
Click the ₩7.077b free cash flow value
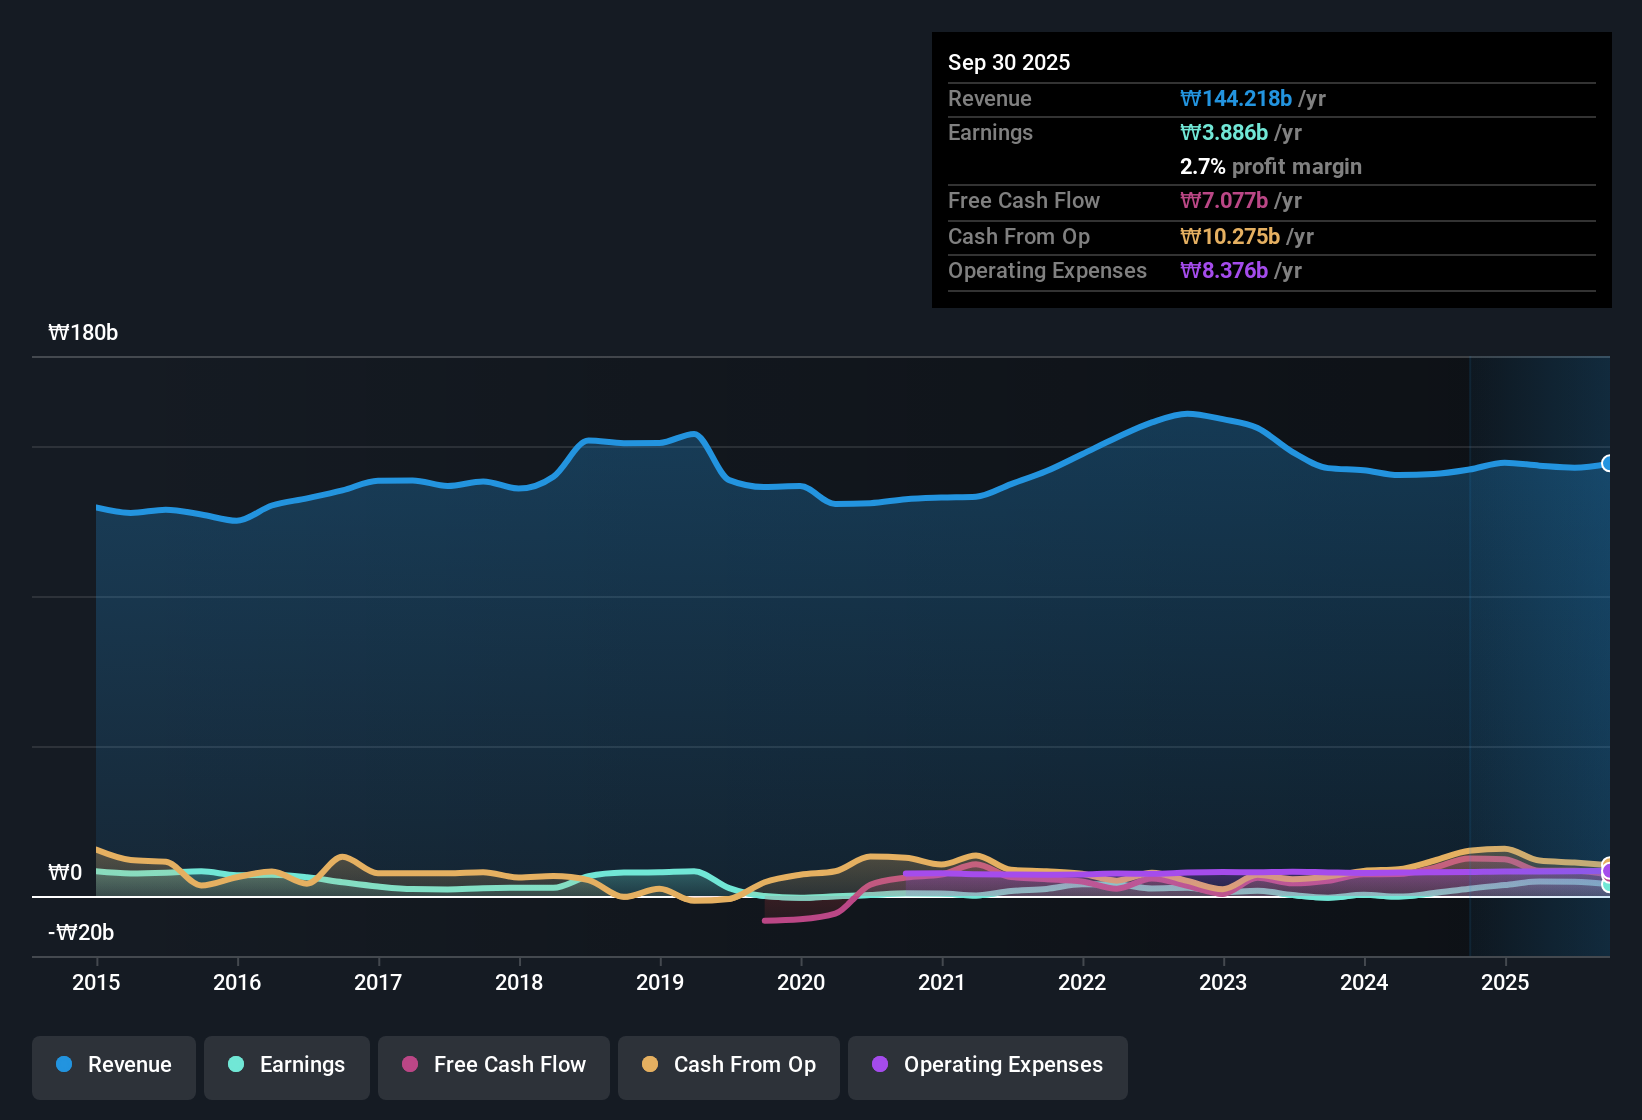pos(1224,200)
